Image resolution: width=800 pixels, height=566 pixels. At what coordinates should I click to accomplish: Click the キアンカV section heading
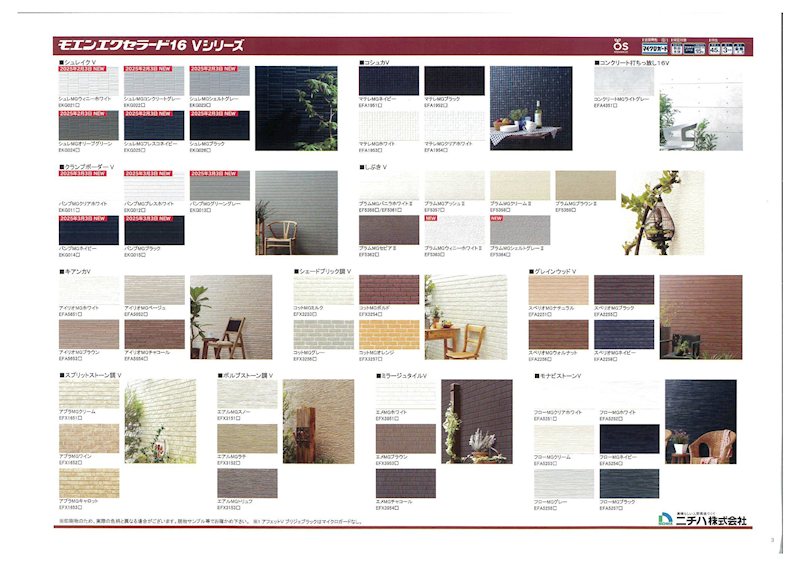coord(75,272)
